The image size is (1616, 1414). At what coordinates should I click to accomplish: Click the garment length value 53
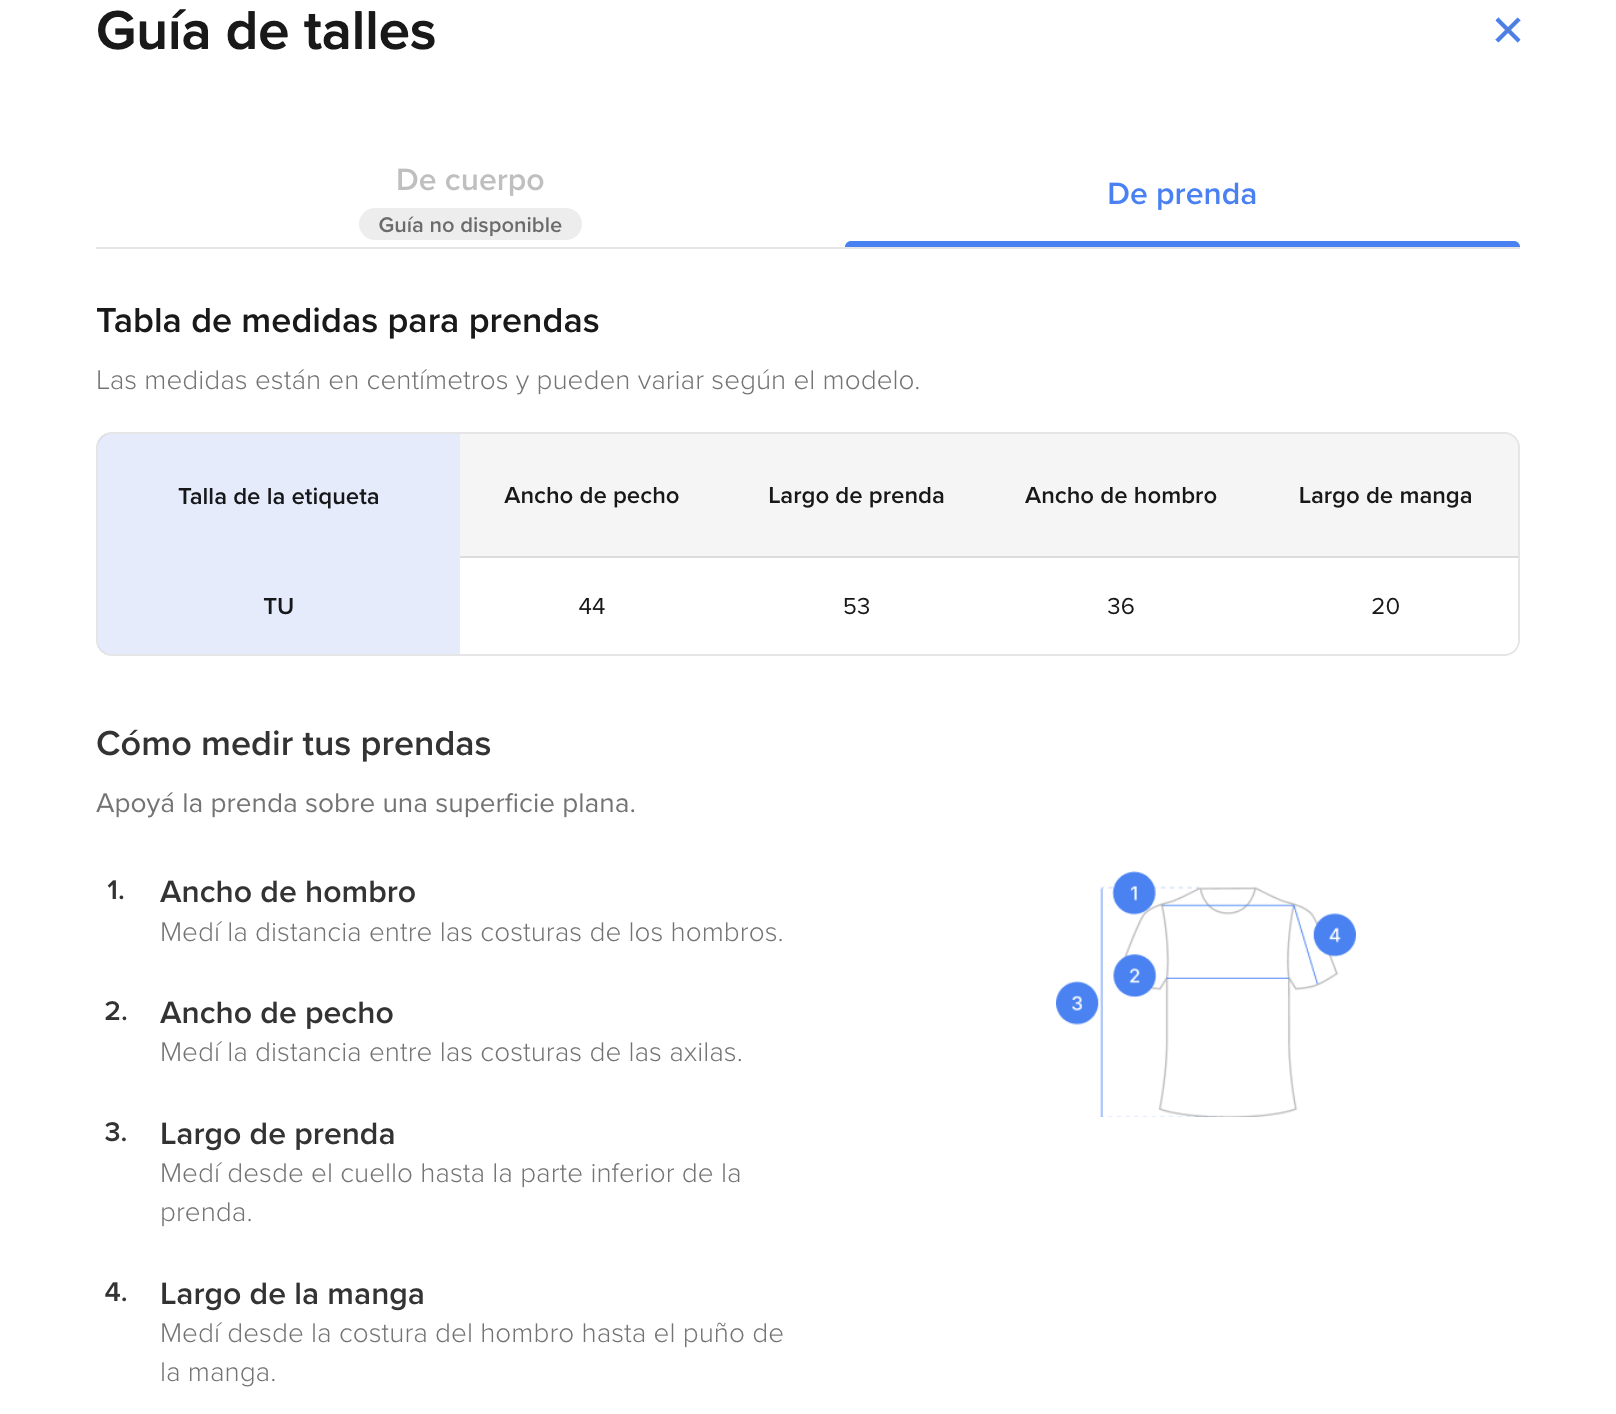[x=856, y=606]
